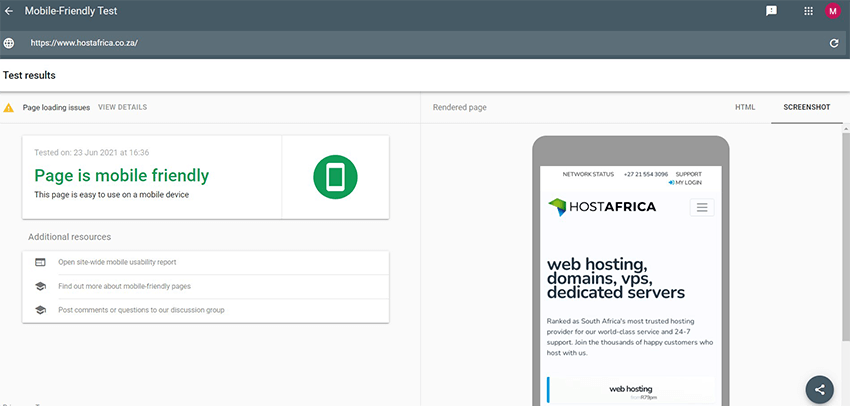This screenshot has height=406, width=850.
Task: Click the warning triangle icon
Action: [9, 107]
